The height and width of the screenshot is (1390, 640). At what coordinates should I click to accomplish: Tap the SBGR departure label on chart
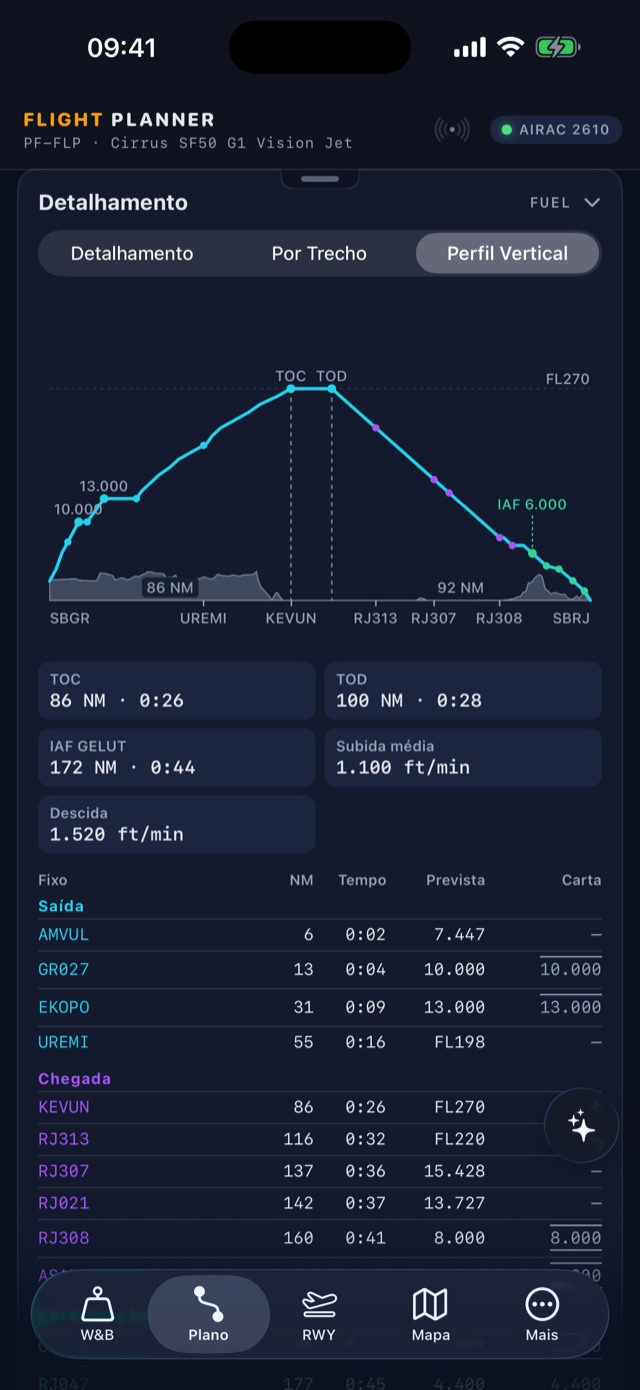point(70,618)
